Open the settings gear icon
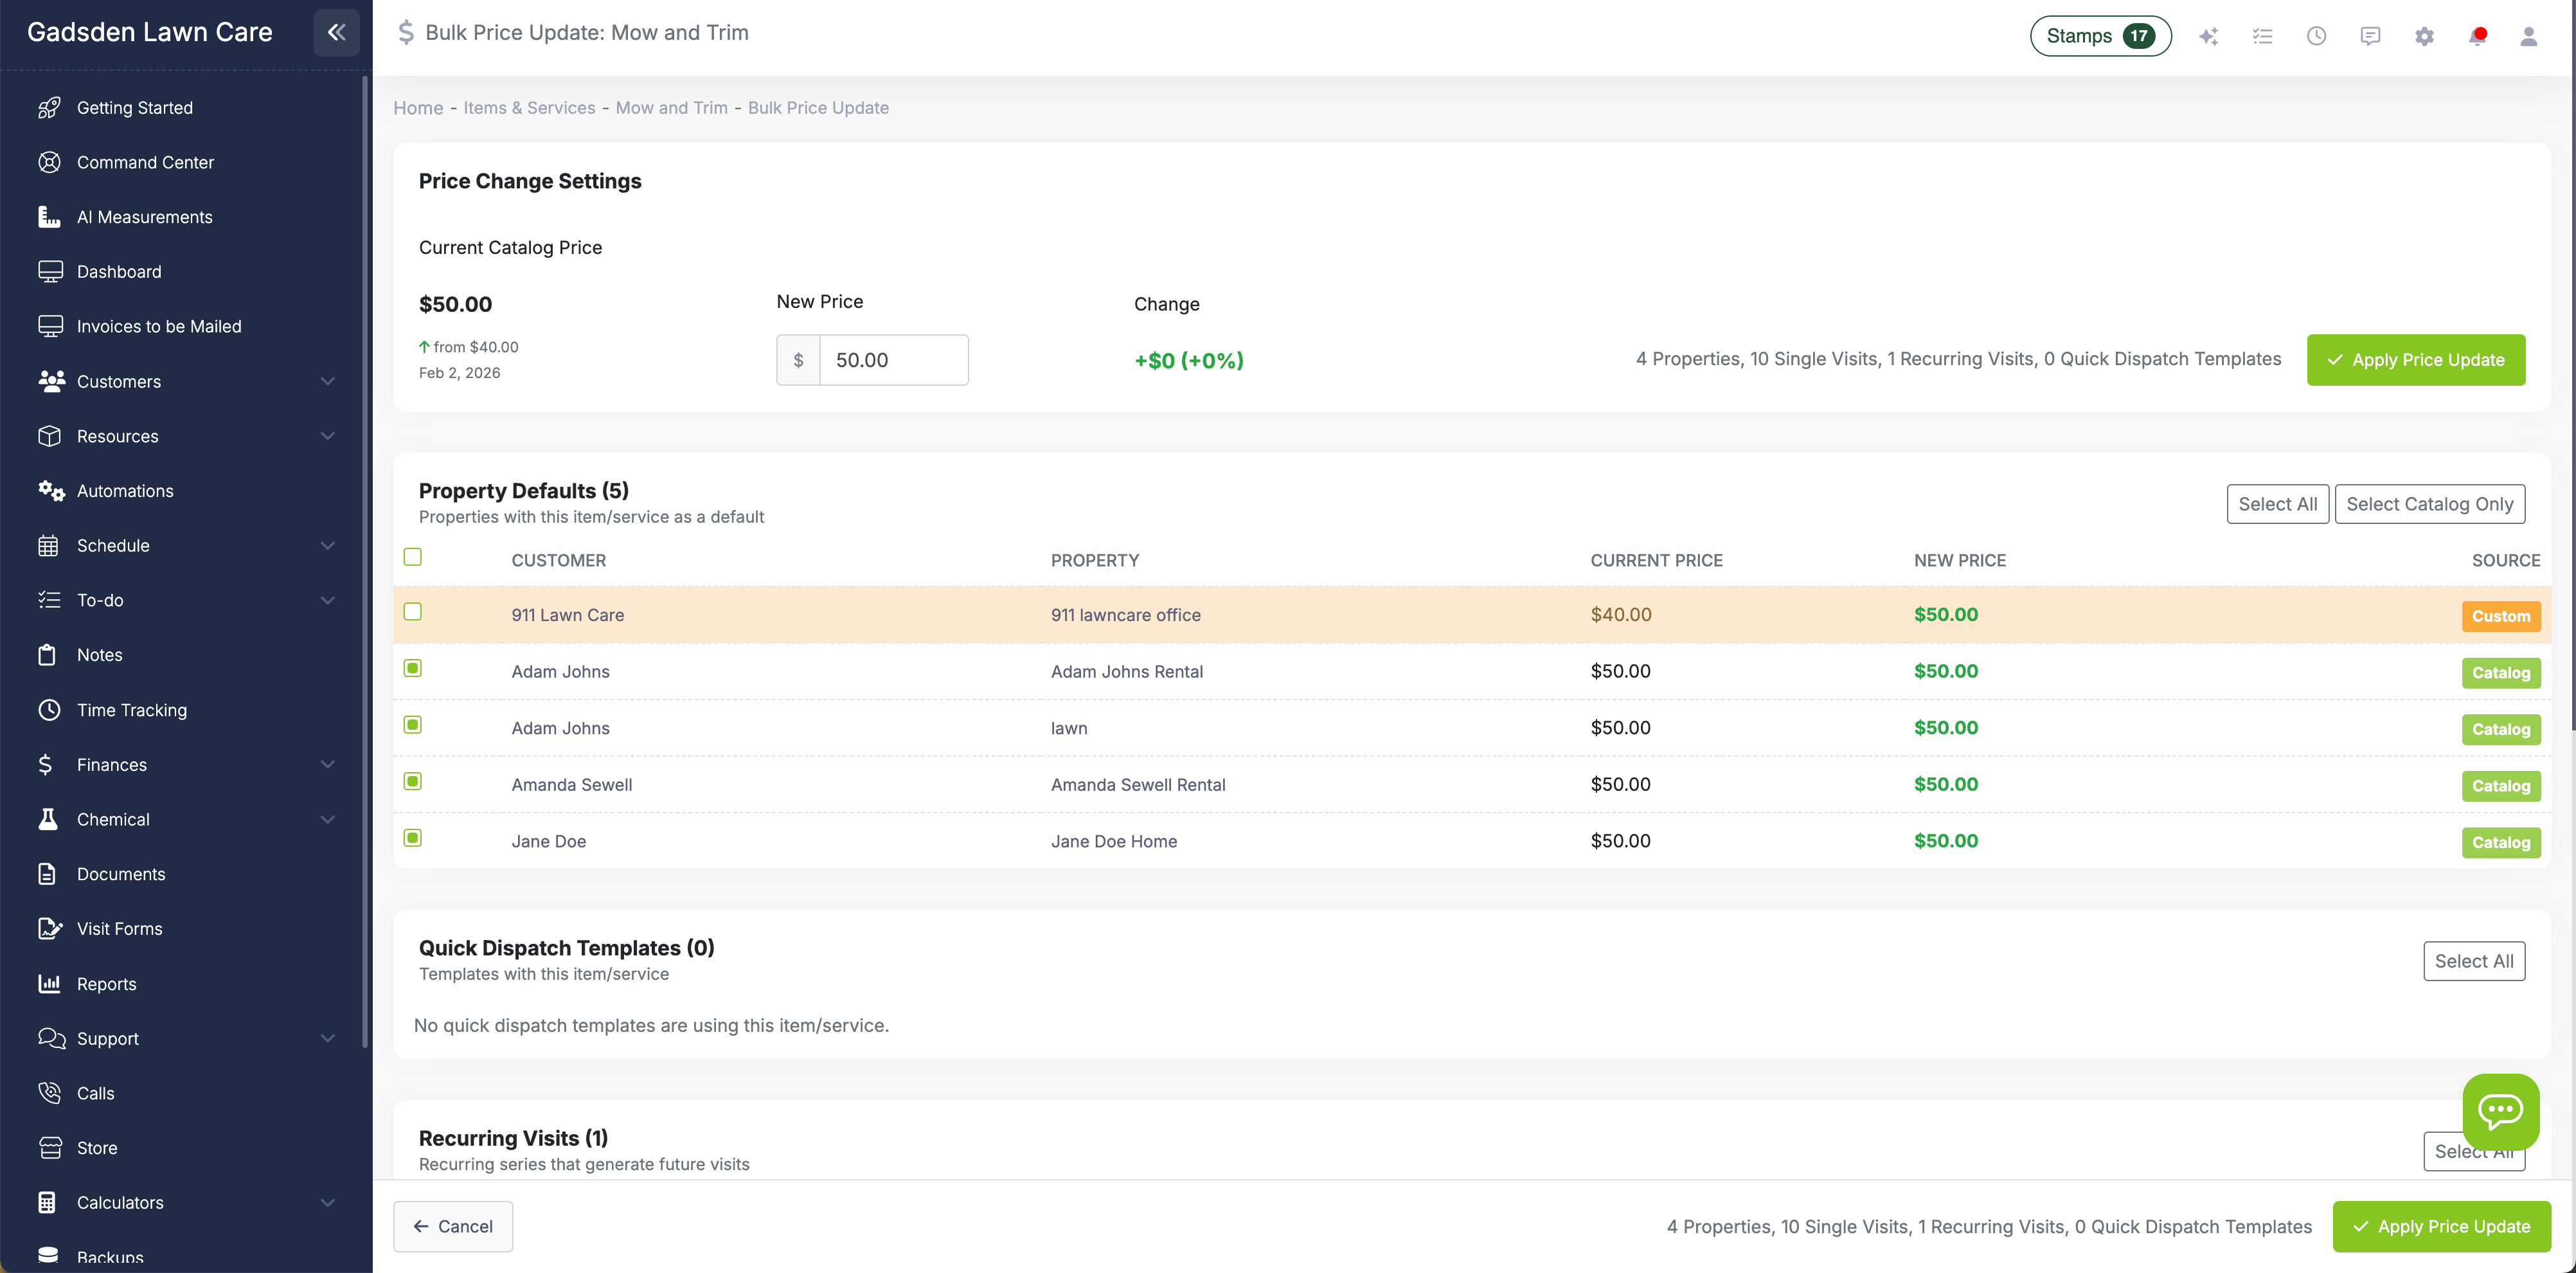 point(2424,35)
